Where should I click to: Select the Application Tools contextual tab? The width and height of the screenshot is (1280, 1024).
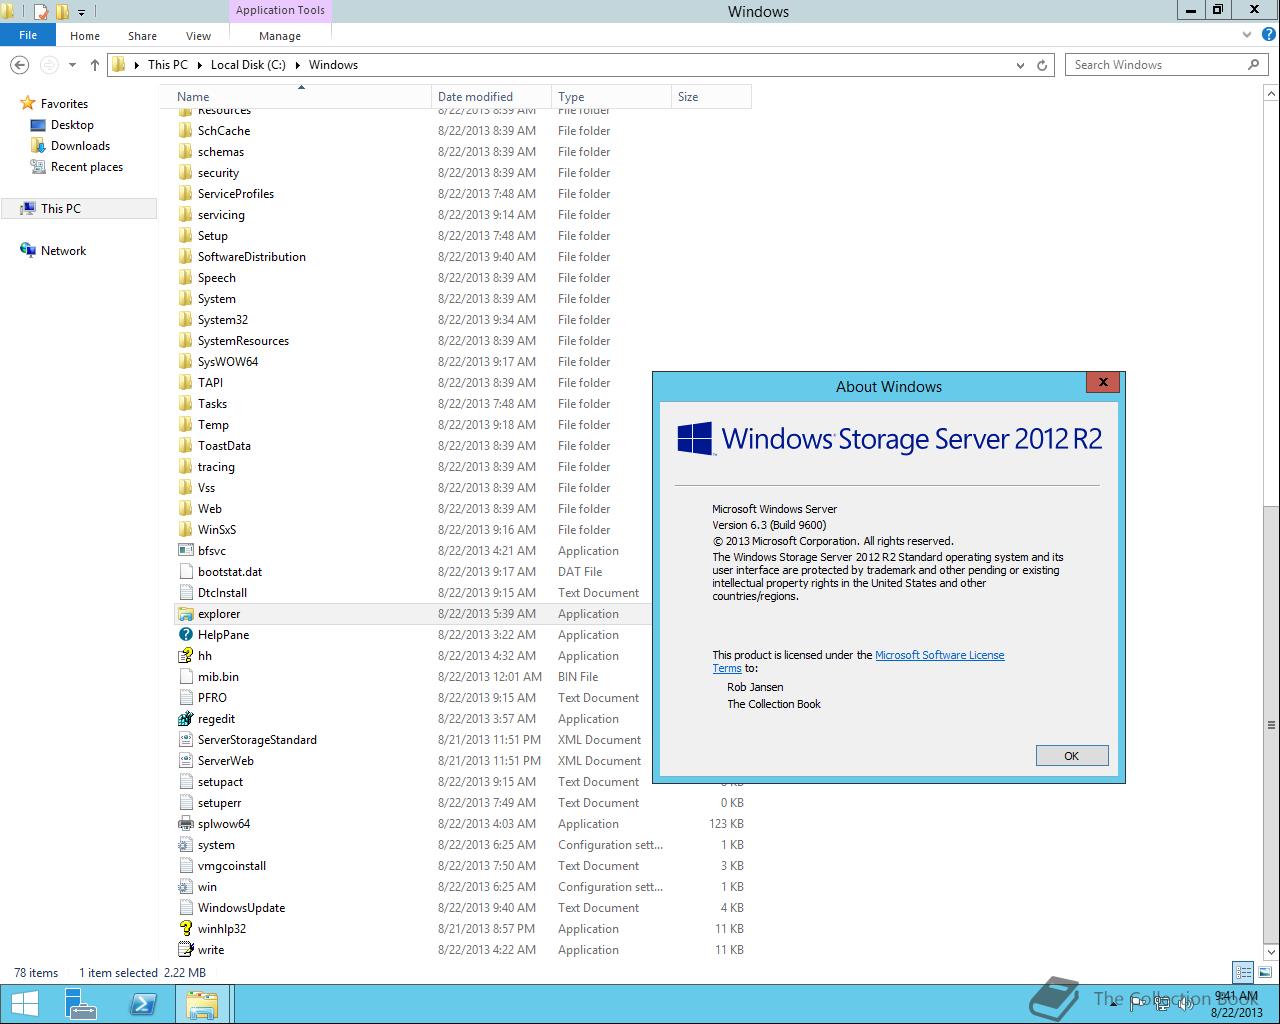click(x=280, y=11)
